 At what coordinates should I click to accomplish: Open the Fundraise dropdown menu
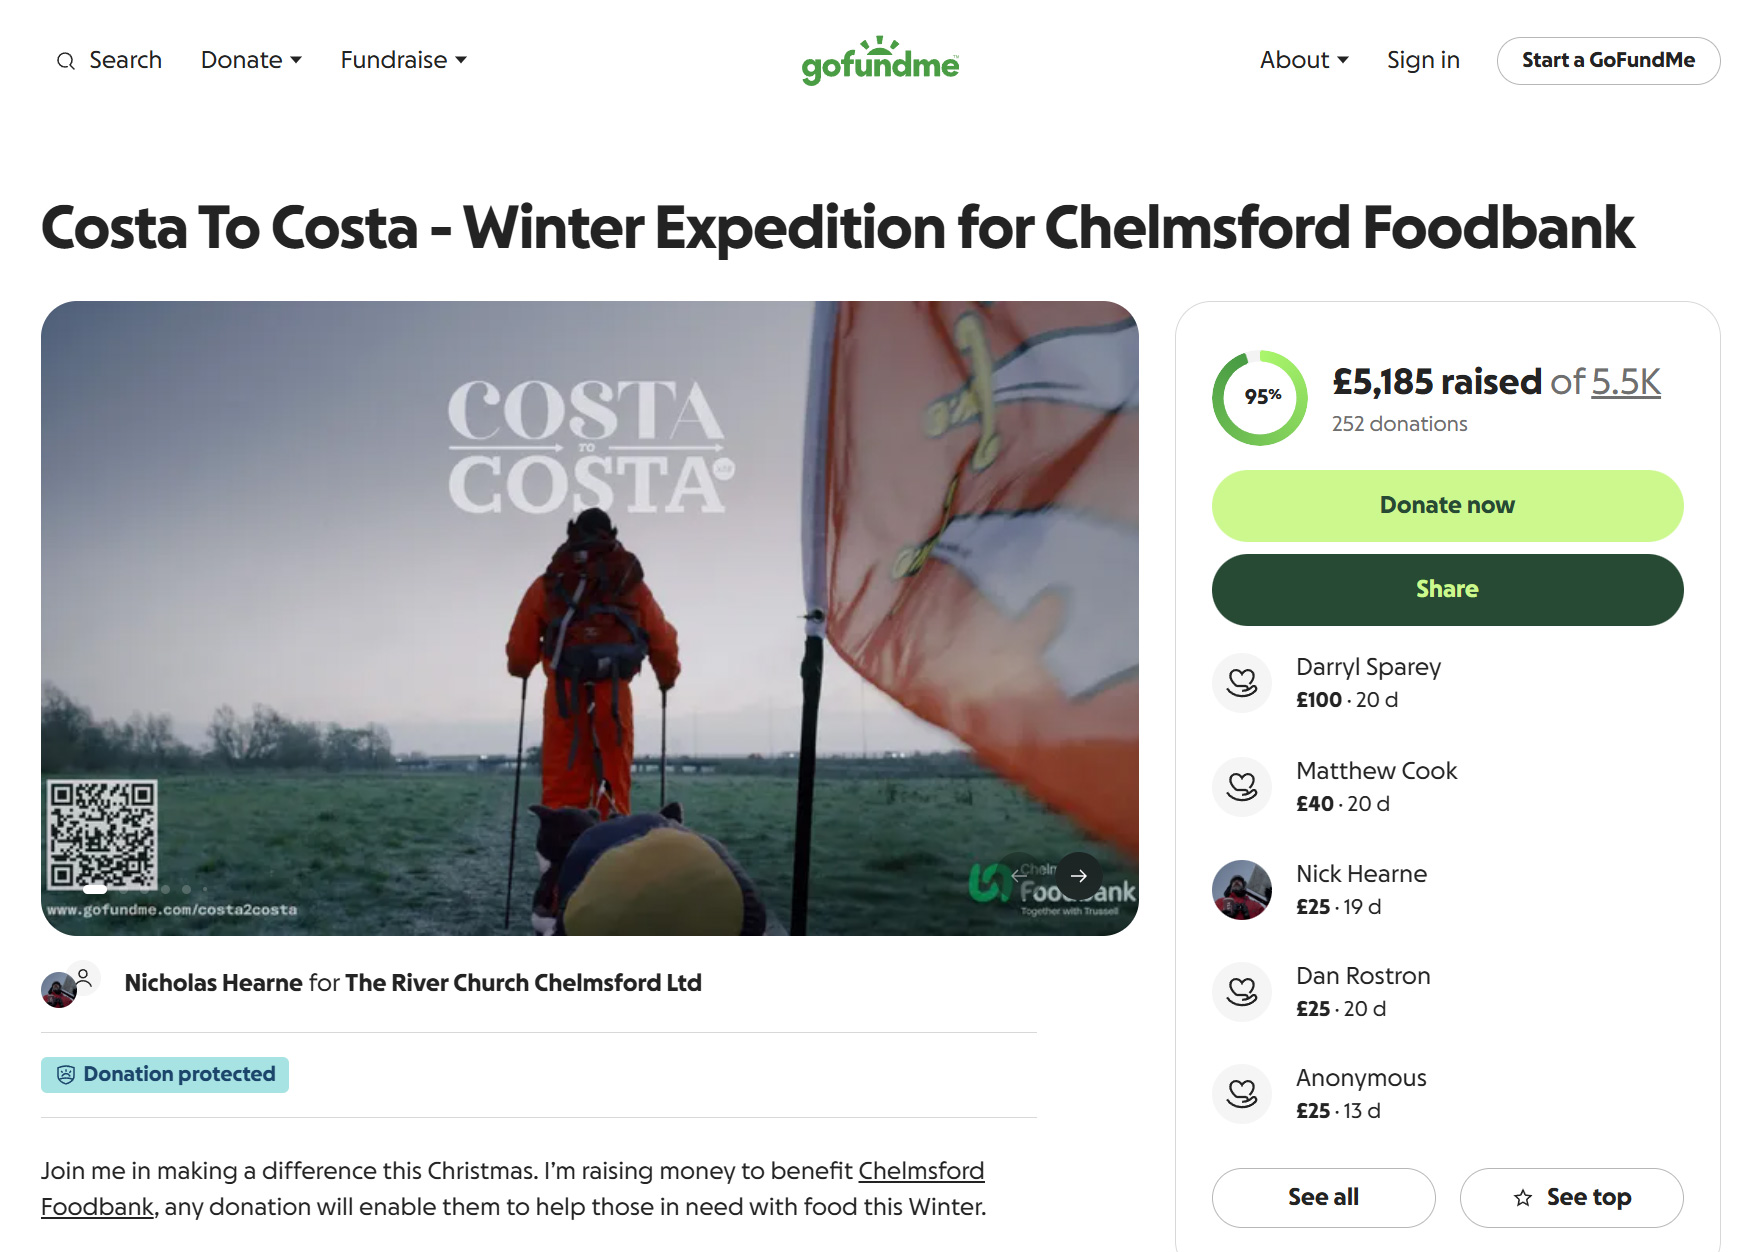pos(403,60)
